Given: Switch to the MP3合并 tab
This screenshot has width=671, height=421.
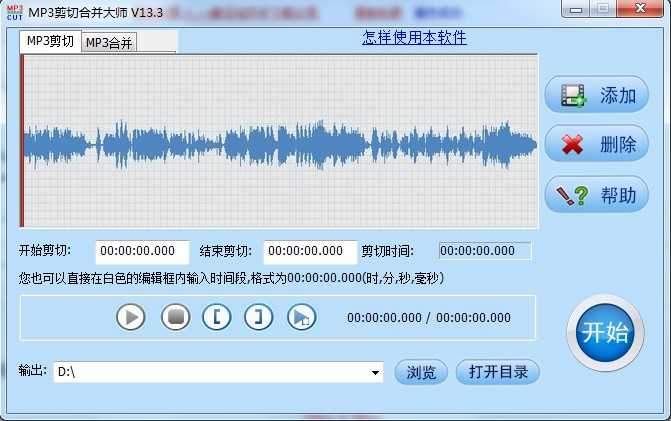Looking at the screenshot, I should click(x=109, y=42).
